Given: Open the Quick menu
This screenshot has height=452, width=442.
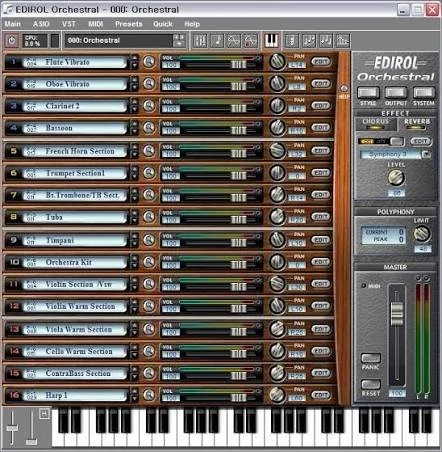Looking at the screenshot, I should (163, 24).
